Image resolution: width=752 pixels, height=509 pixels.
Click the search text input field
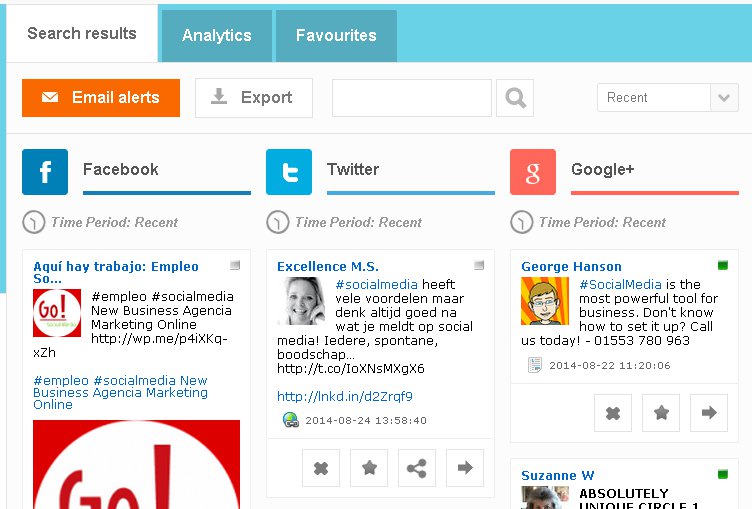[412, 98]
